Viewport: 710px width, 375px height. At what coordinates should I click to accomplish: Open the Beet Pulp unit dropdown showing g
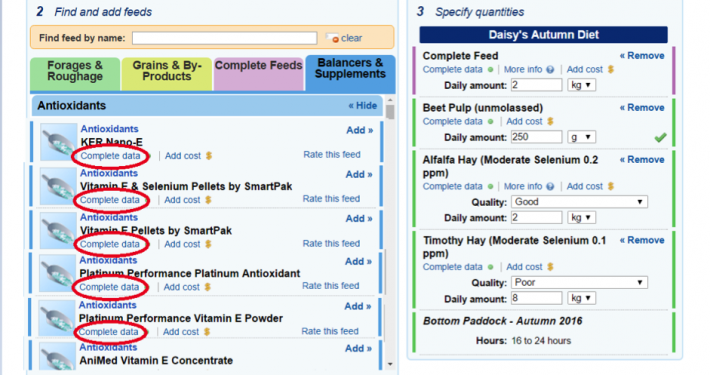581,137
